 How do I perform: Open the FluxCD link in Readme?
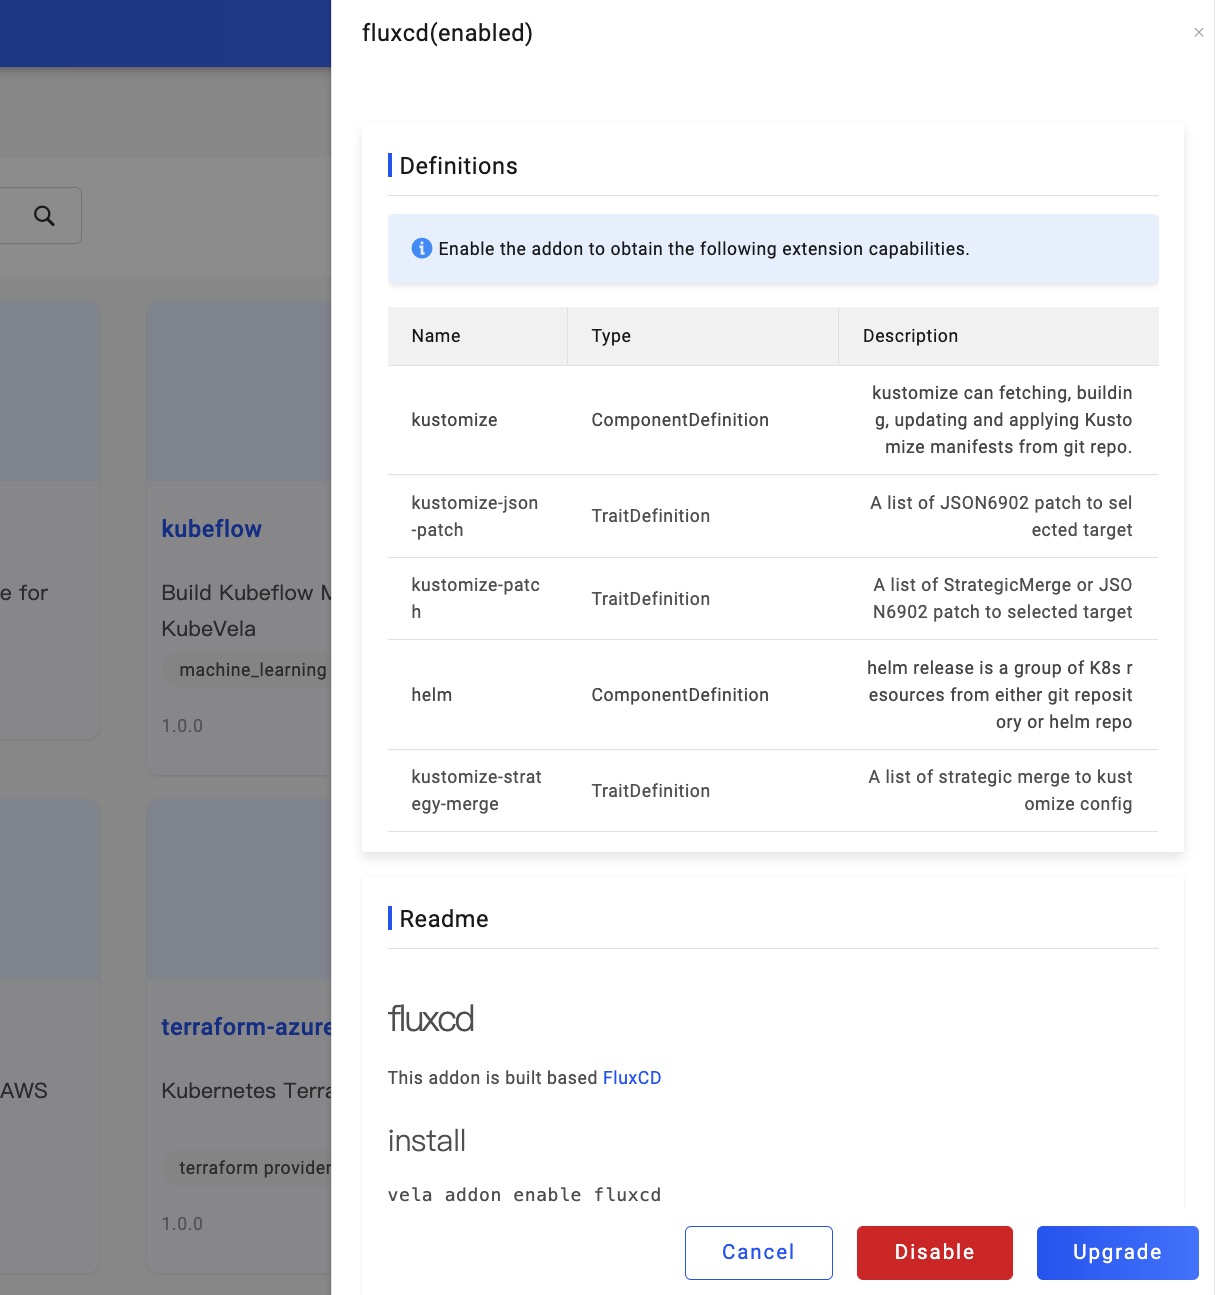pos(631,1077)
